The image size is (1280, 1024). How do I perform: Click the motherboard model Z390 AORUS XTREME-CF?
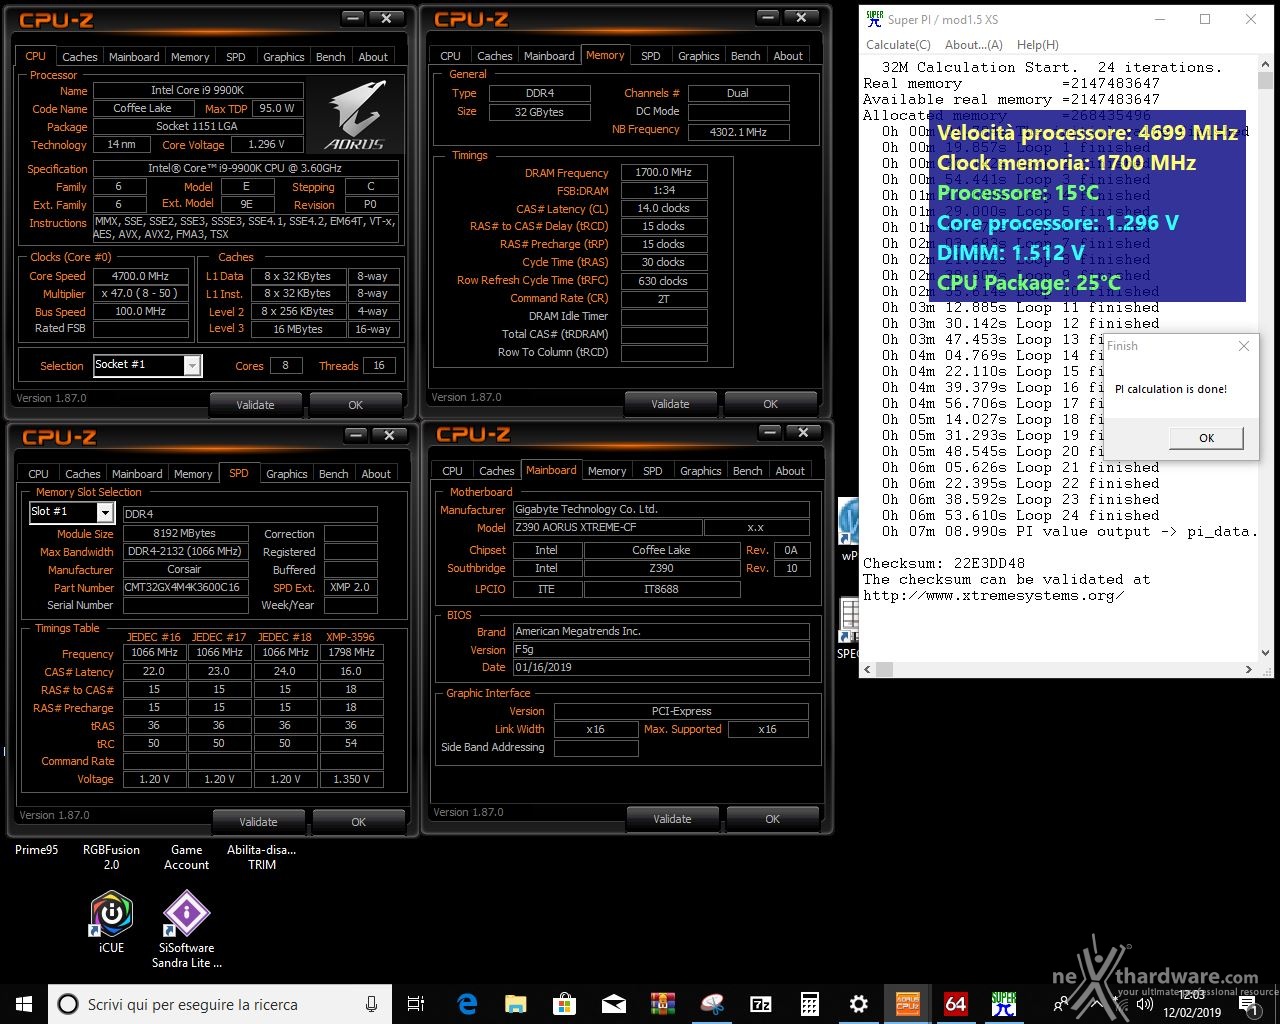pyautogui.click(x=607, y=527)
